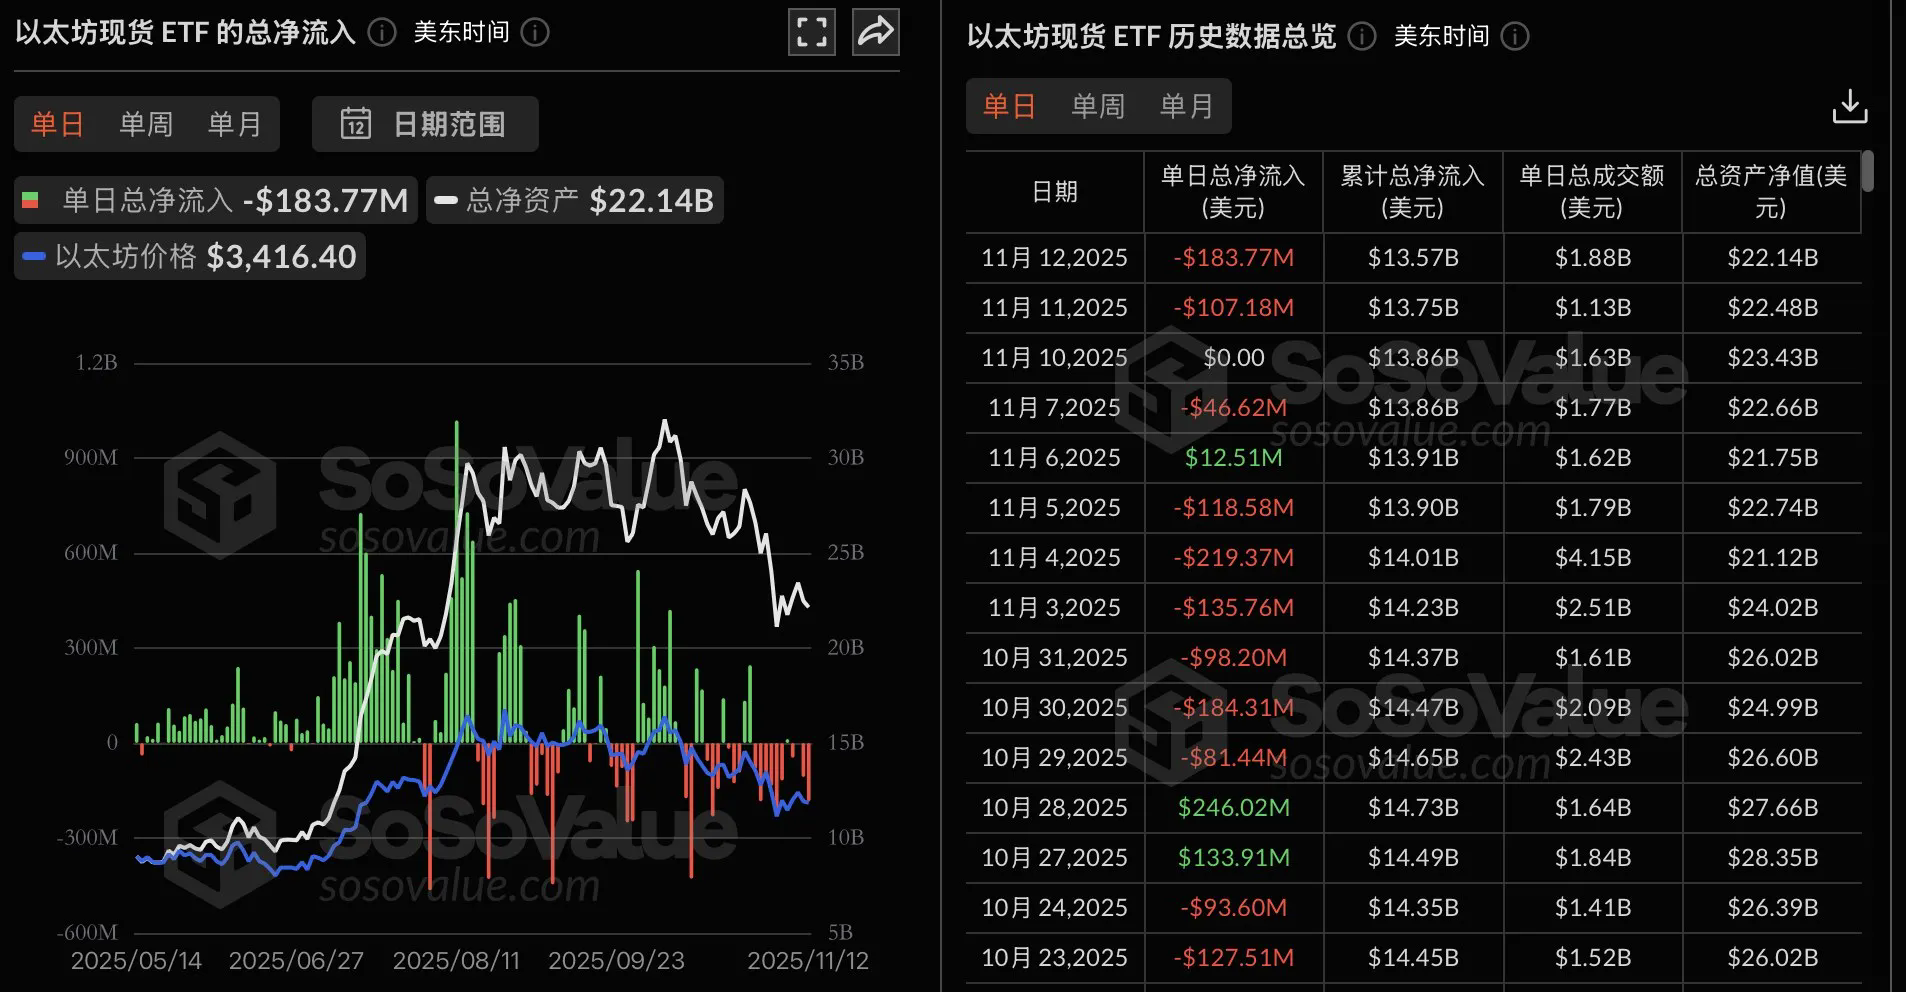Click the share arrow icon
1906x992 pixels.
[x=876, y=32]
